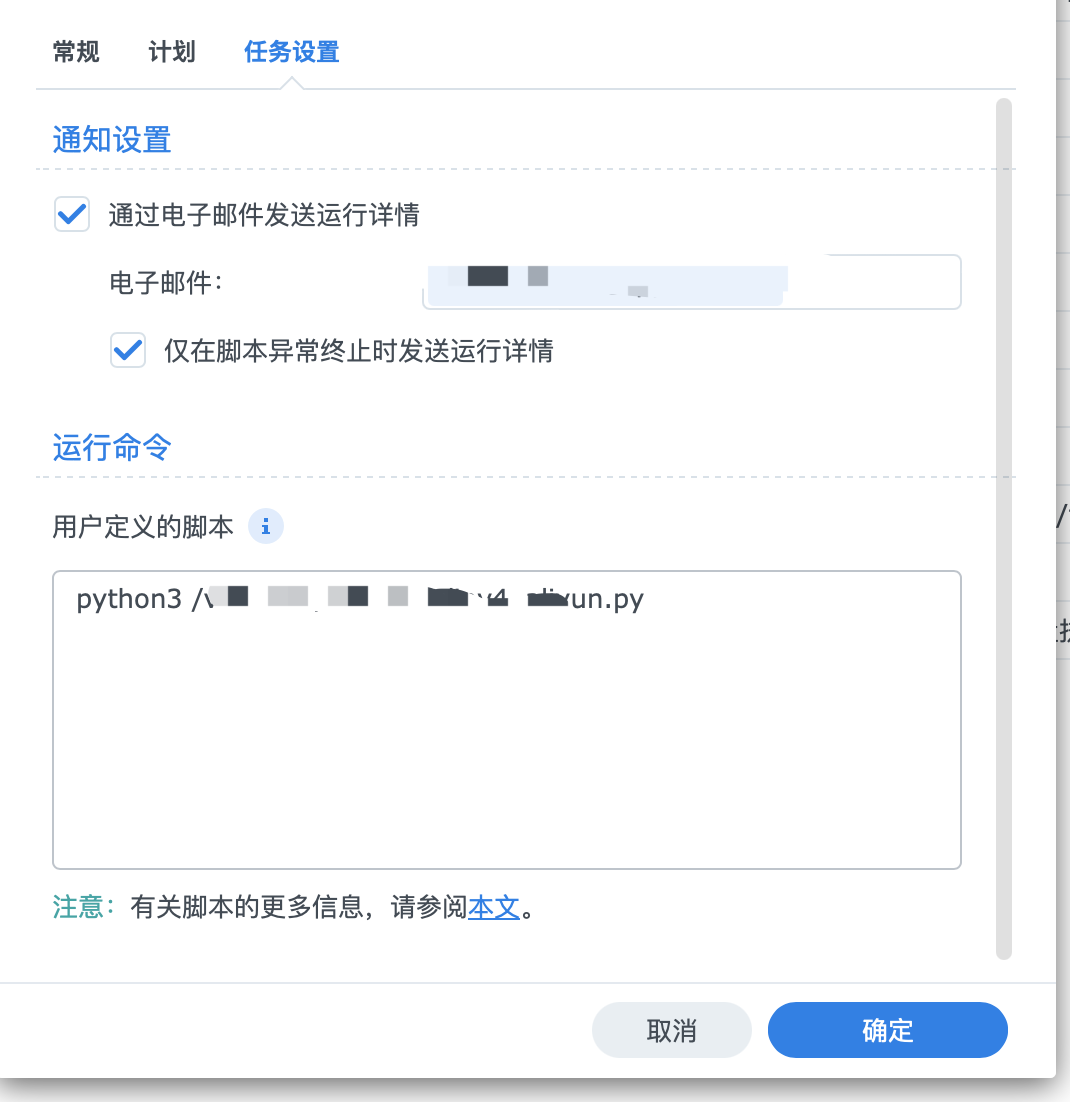Select the 任务设置 tab

coord(290,51)
